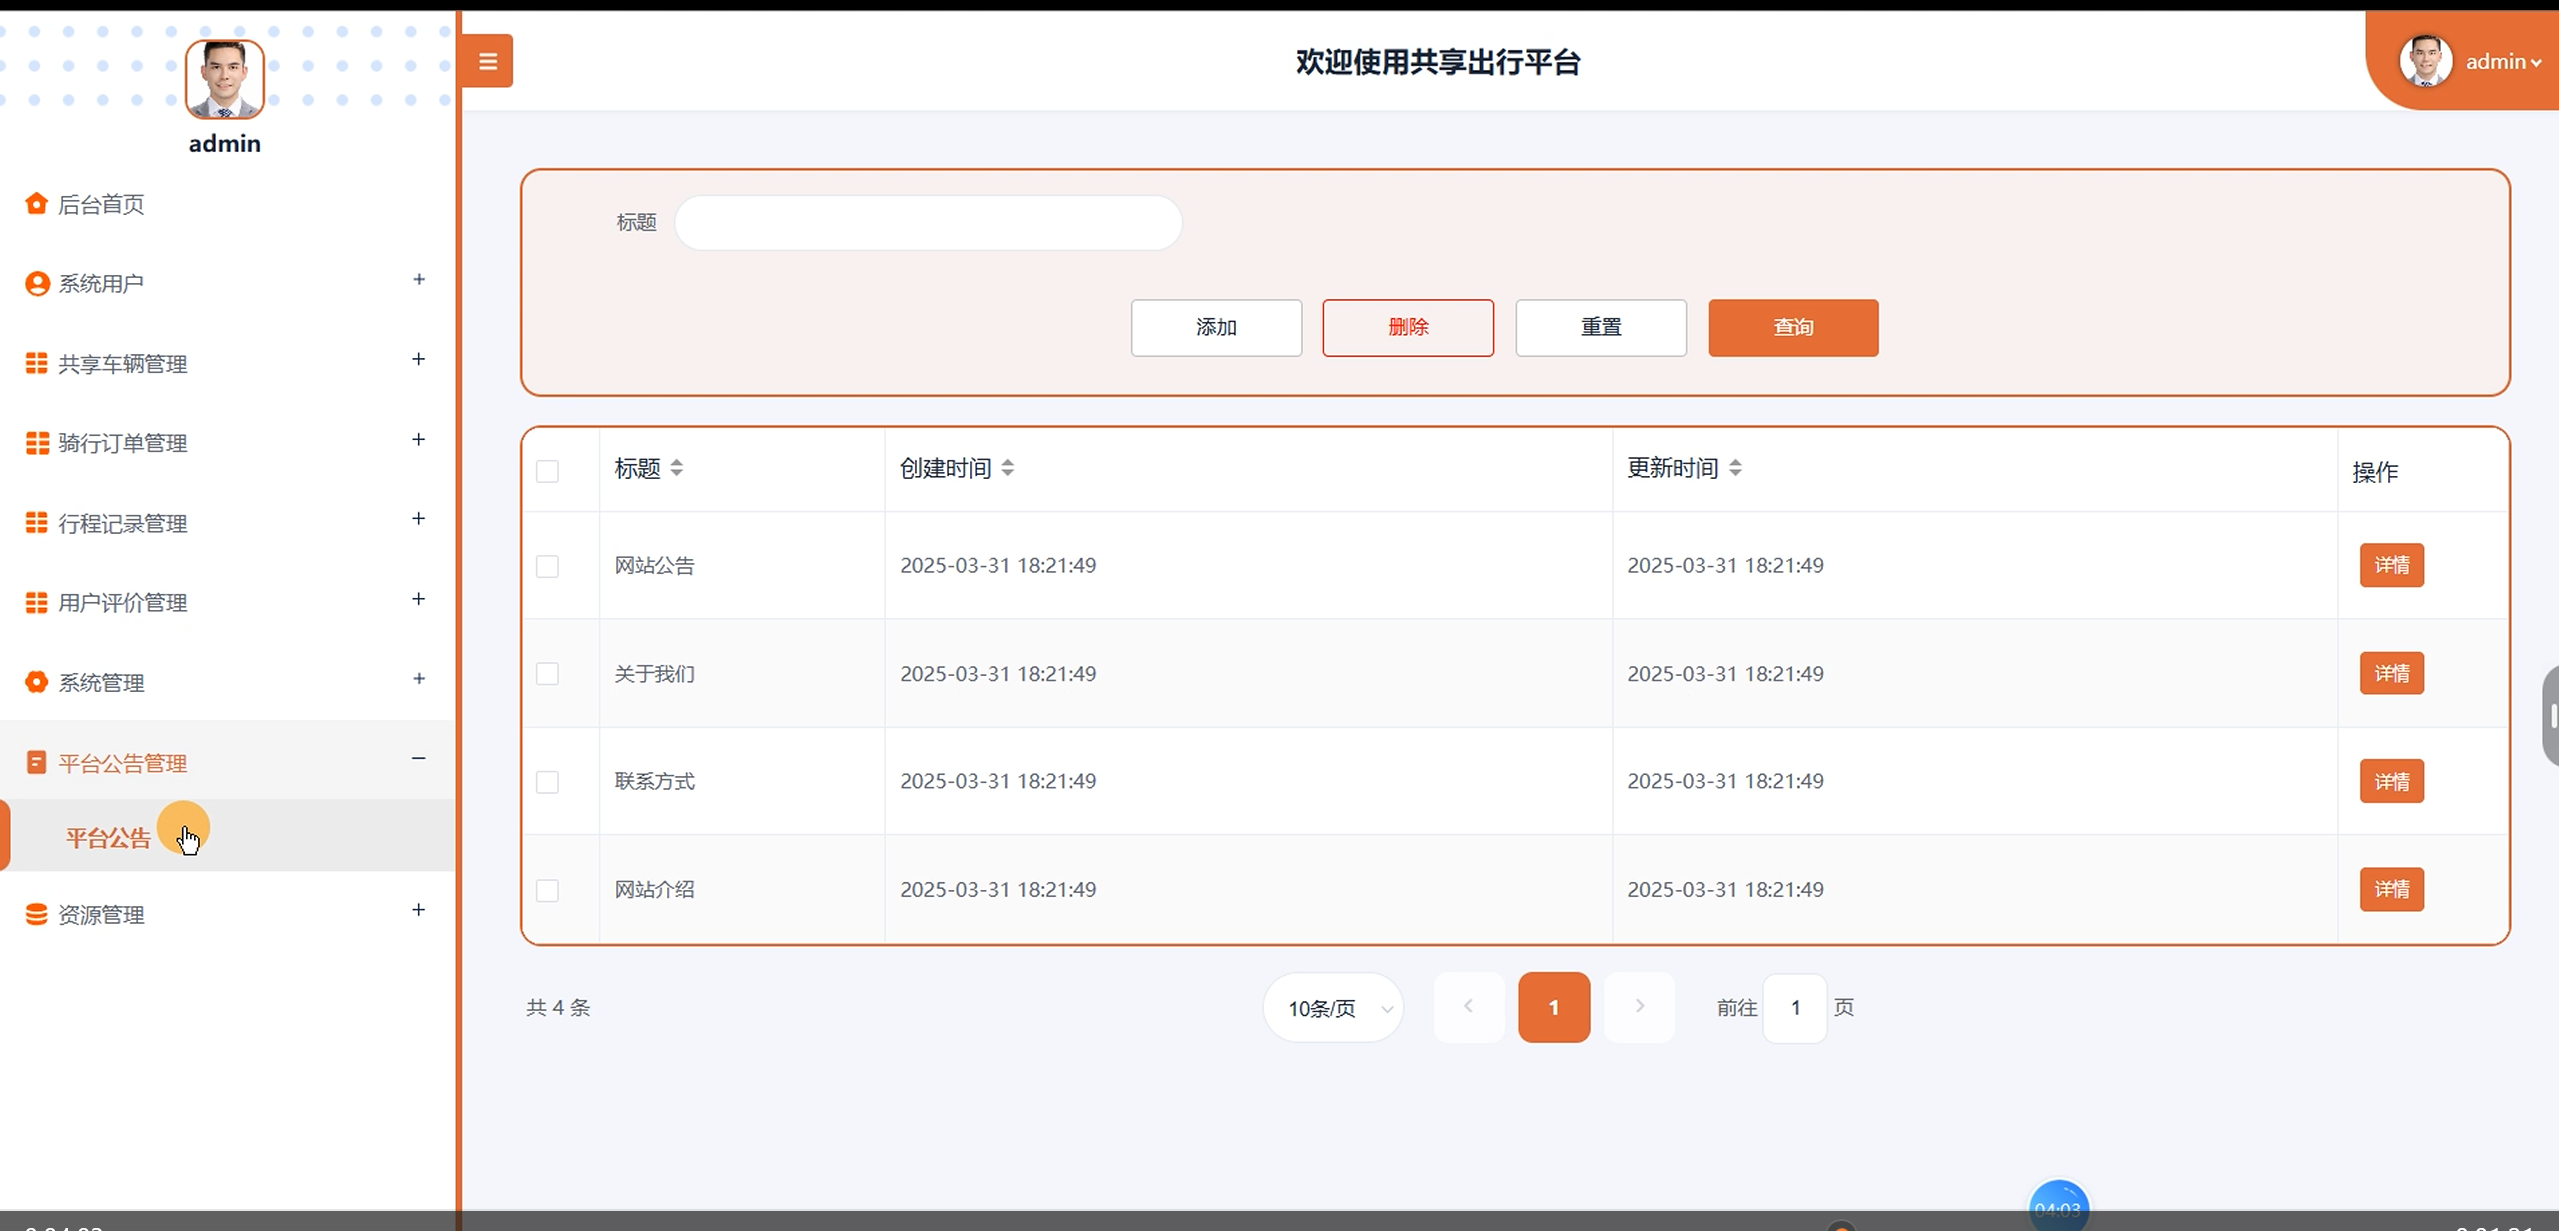Sort the table by 创建时间 column
The width and height of the screenshot is (2559, 1231).
[x=1007, y=468]
